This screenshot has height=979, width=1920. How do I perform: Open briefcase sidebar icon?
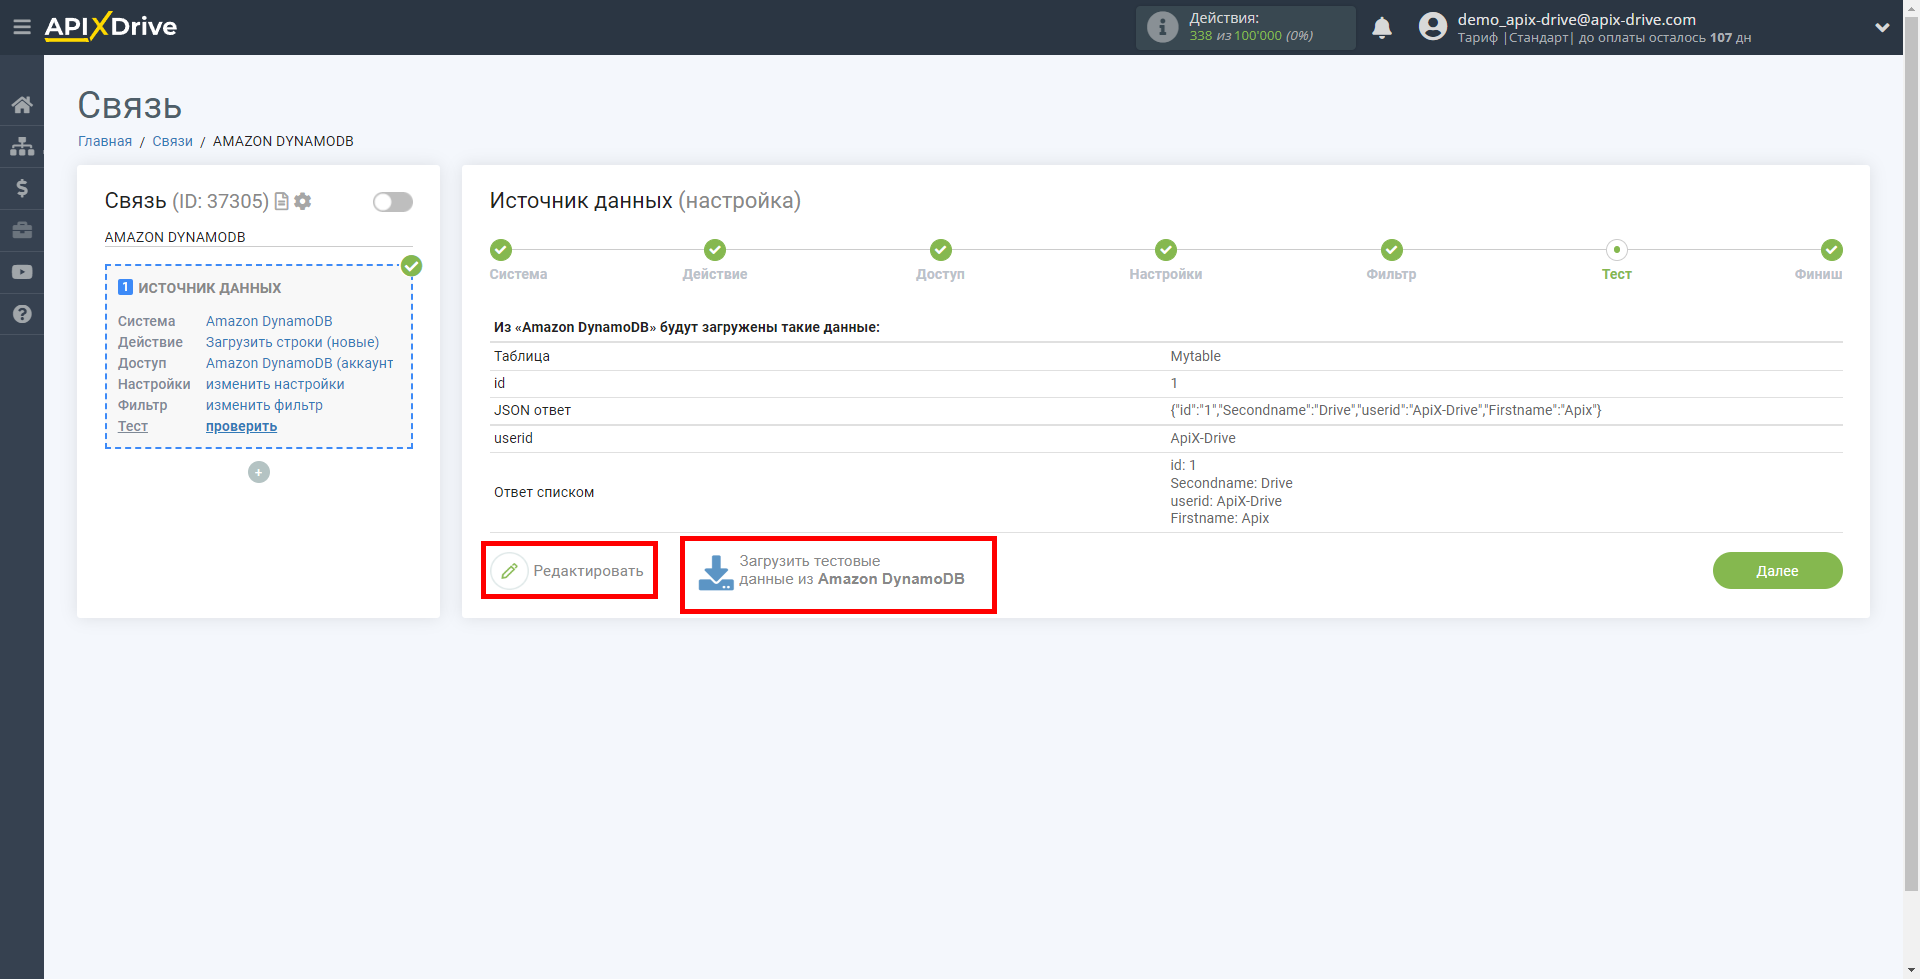pos(22,230)
